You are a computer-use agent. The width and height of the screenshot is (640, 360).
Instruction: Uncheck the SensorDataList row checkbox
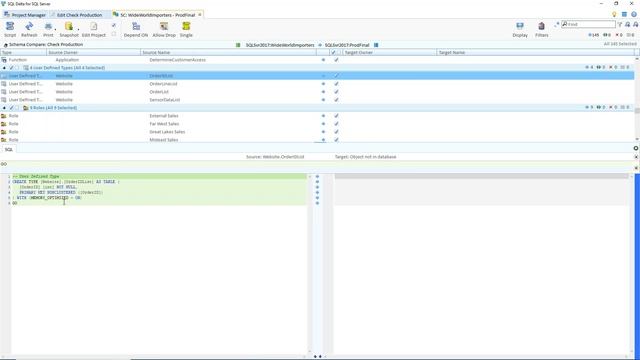click(x=336, y=100)
